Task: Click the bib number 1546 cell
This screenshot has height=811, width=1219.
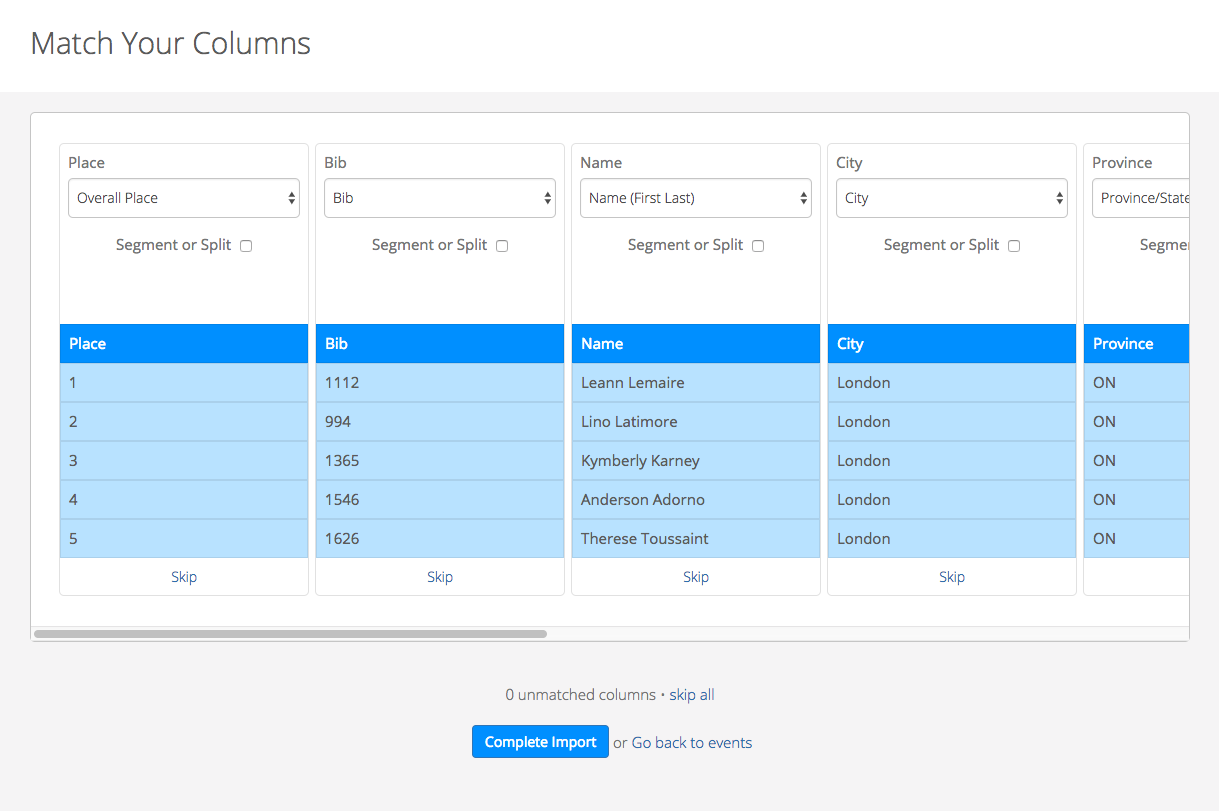Action: pyautogui.click(x=440, y=500)
